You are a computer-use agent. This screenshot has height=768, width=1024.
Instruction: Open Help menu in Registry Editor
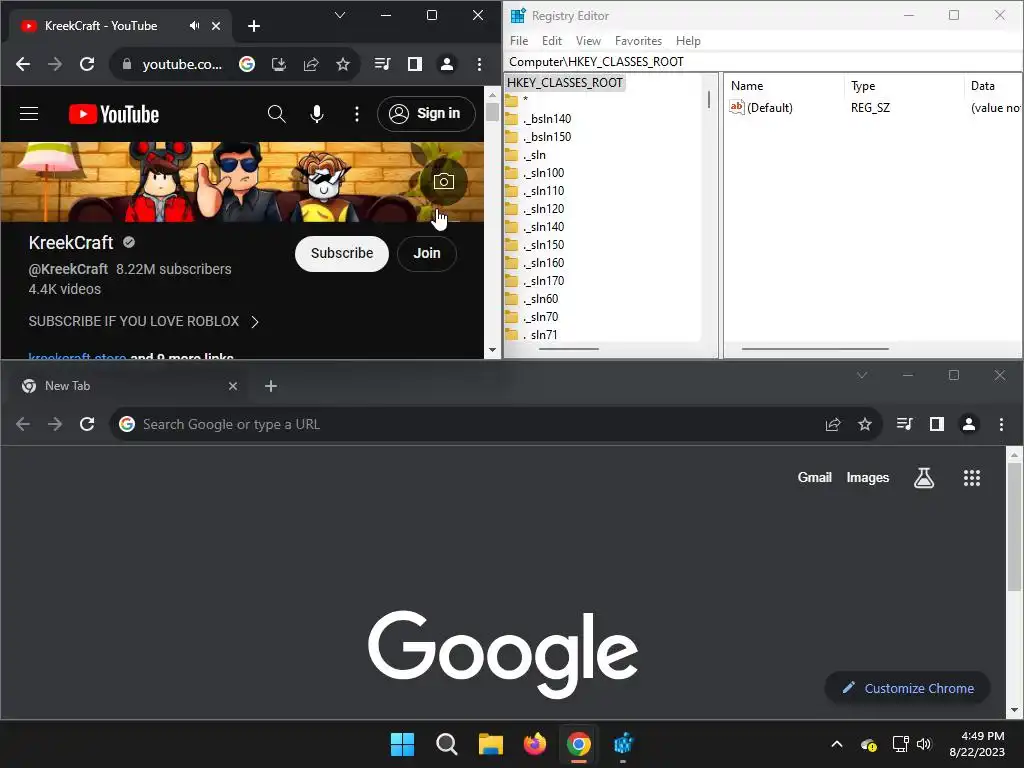point(688,40)
